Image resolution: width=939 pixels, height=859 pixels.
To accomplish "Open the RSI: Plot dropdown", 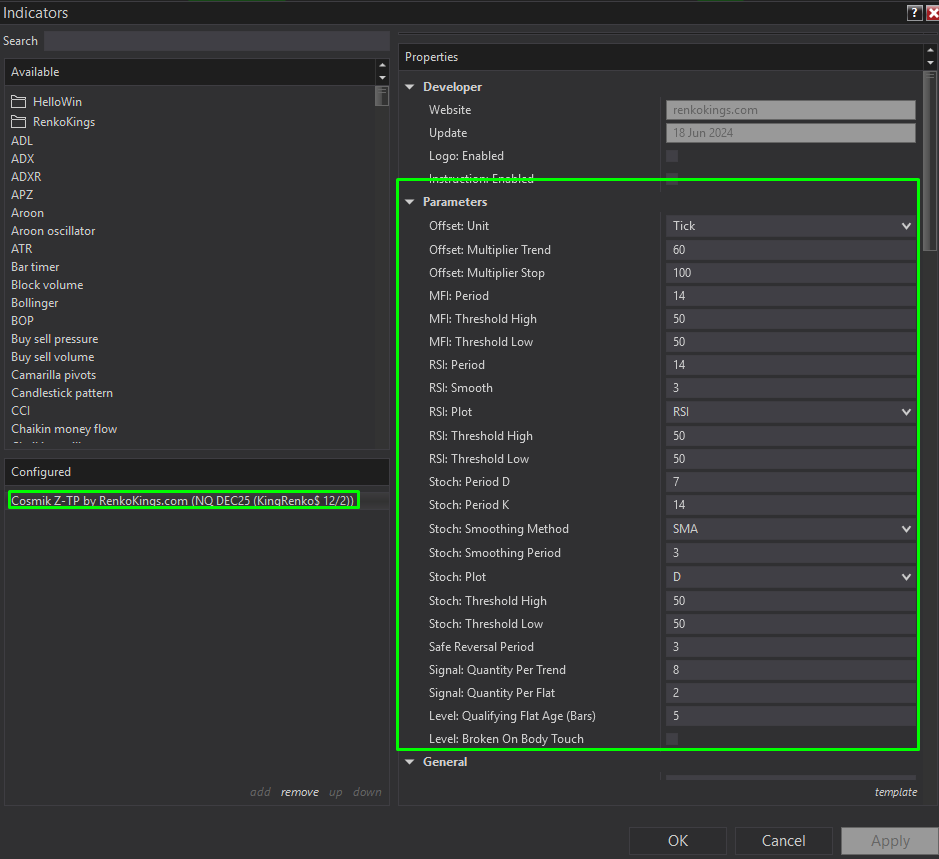I will (790, 412).
